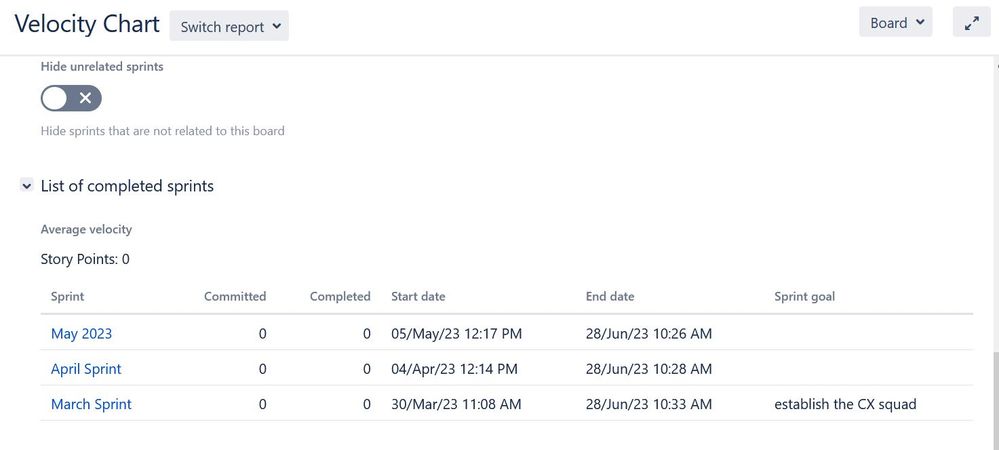This screenshot has height=450, width=999.
Task: Click the Sprint goal column header
Action: 804,296
